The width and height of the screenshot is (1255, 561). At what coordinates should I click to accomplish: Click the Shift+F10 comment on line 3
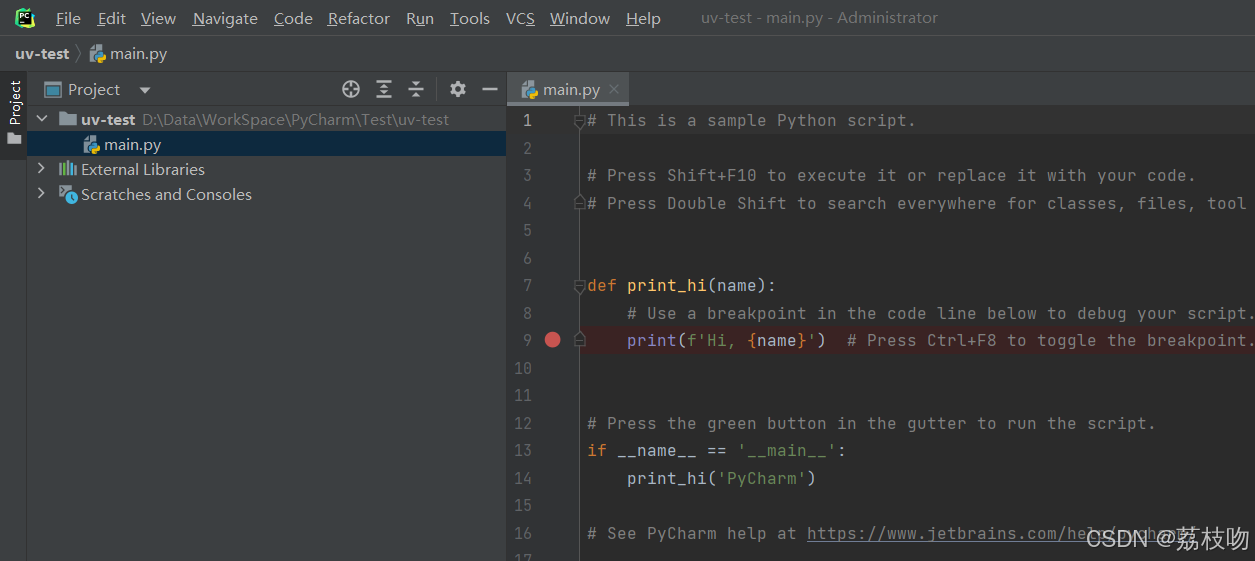pyautogui.click(x=891, y=175)
